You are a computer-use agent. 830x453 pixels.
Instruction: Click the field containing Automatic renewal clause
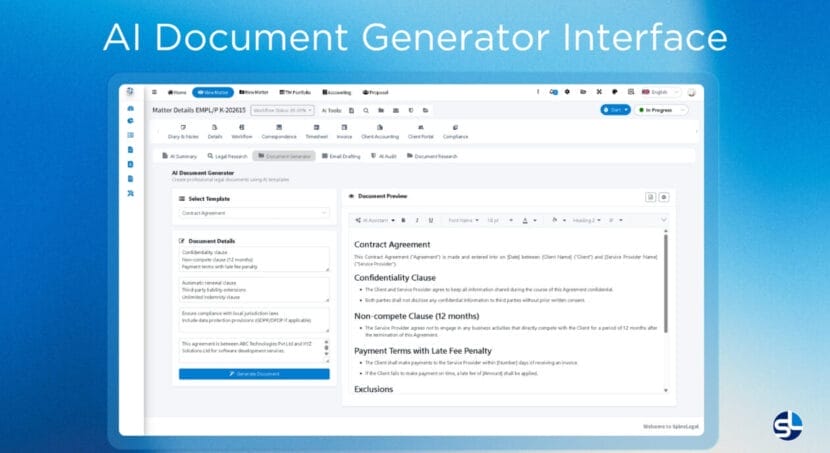pos(254,290)
